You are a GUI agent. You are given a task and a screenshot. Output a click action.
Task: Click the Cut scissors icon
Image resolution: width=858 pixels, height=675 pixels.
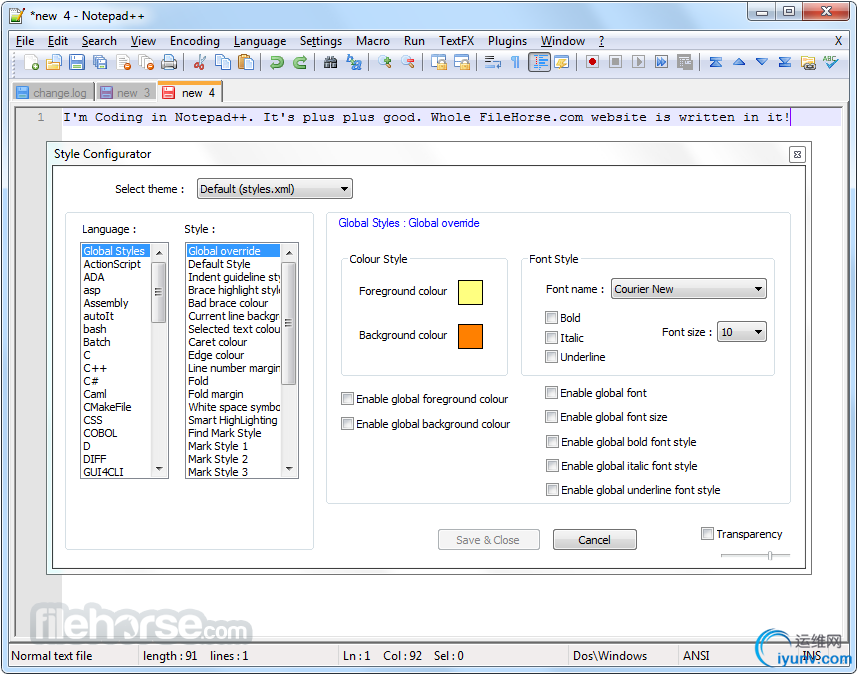pyautogui.click(x=199, y=62)
